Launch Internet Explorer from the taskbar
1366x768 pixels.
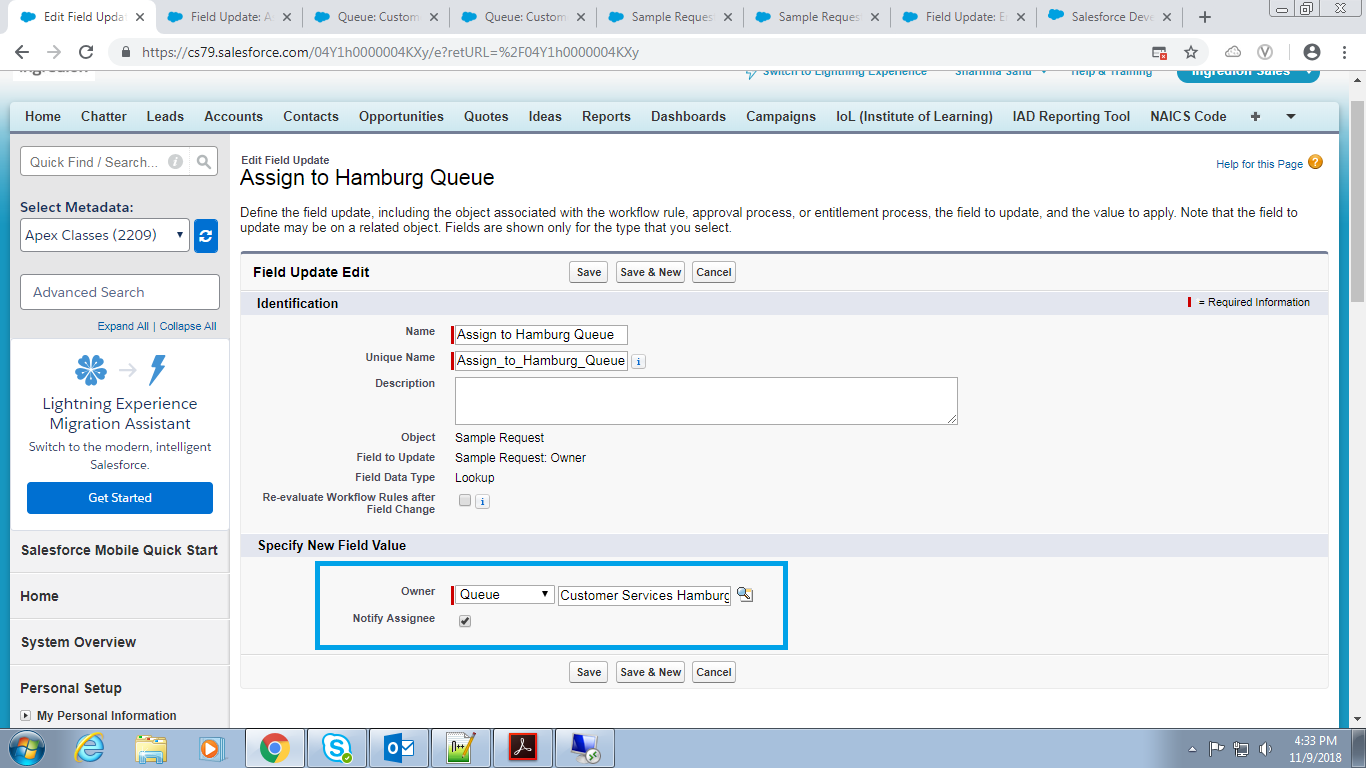90,748
